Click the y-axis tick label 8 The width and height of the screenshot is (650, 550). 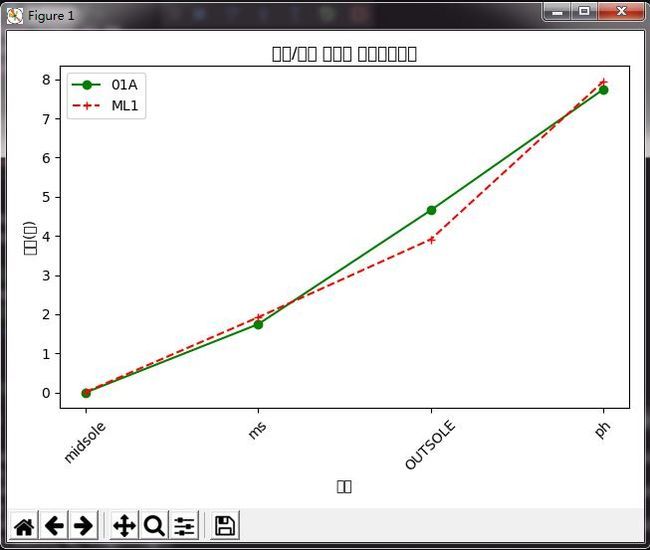[x=46, y=80]
